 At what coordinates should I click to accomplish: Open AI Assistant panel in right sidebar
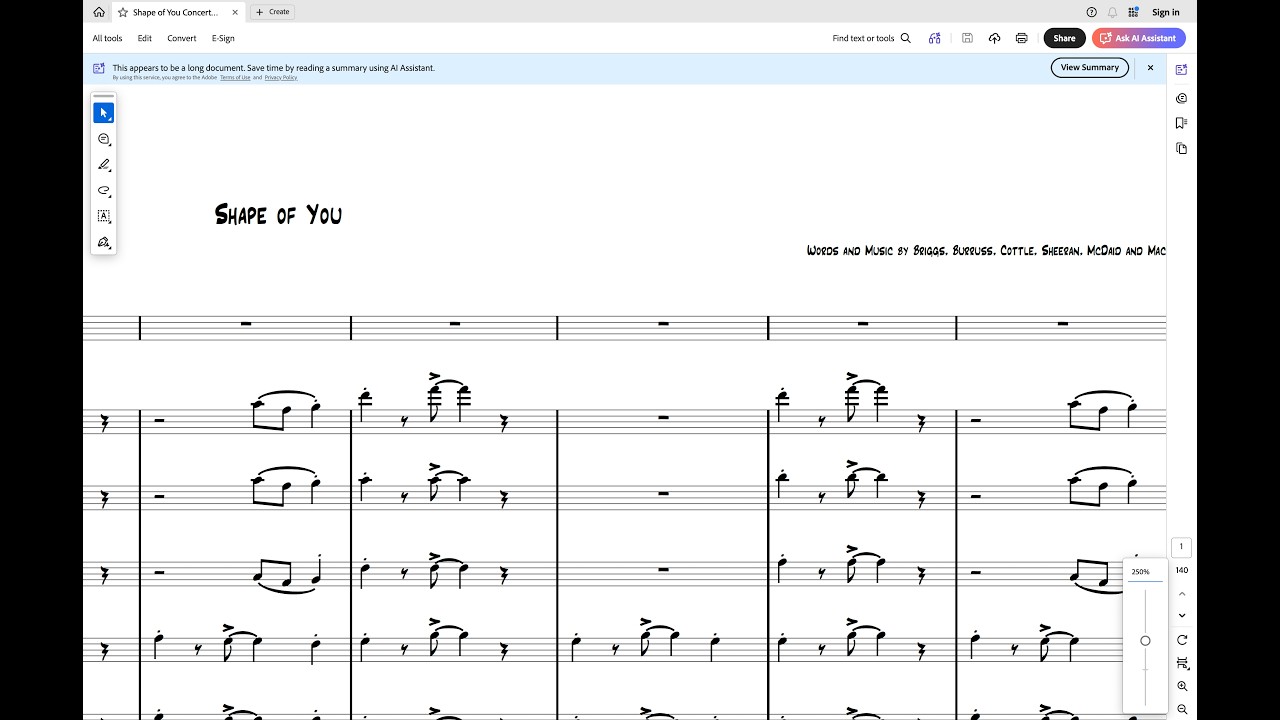(x=1181, y=70)
